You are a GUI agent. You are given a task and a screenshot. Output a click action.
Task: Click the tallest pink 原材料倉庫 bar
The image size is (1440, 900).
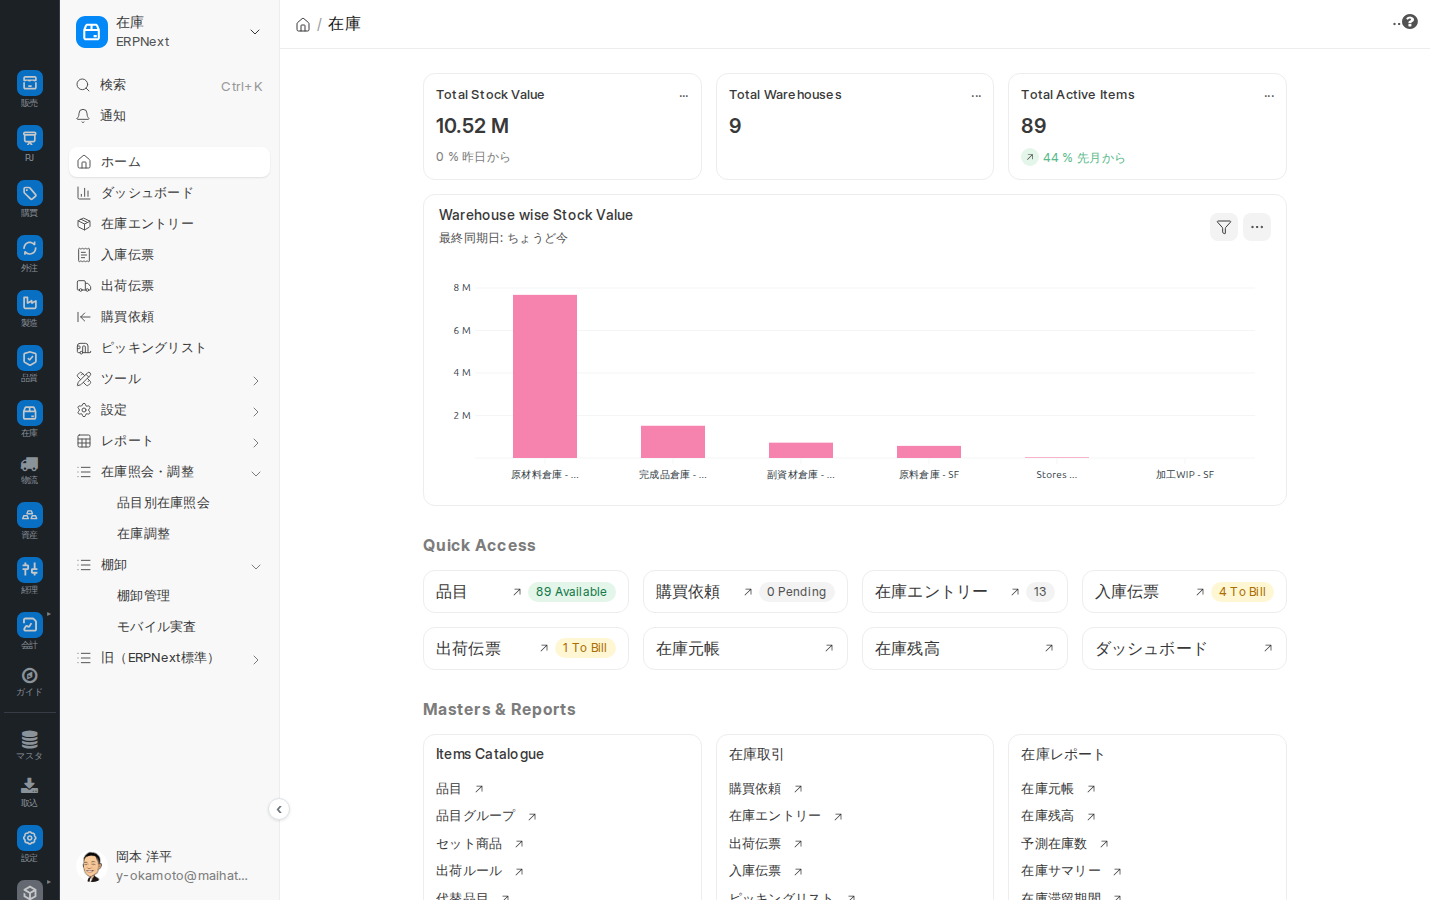(545, 376)
